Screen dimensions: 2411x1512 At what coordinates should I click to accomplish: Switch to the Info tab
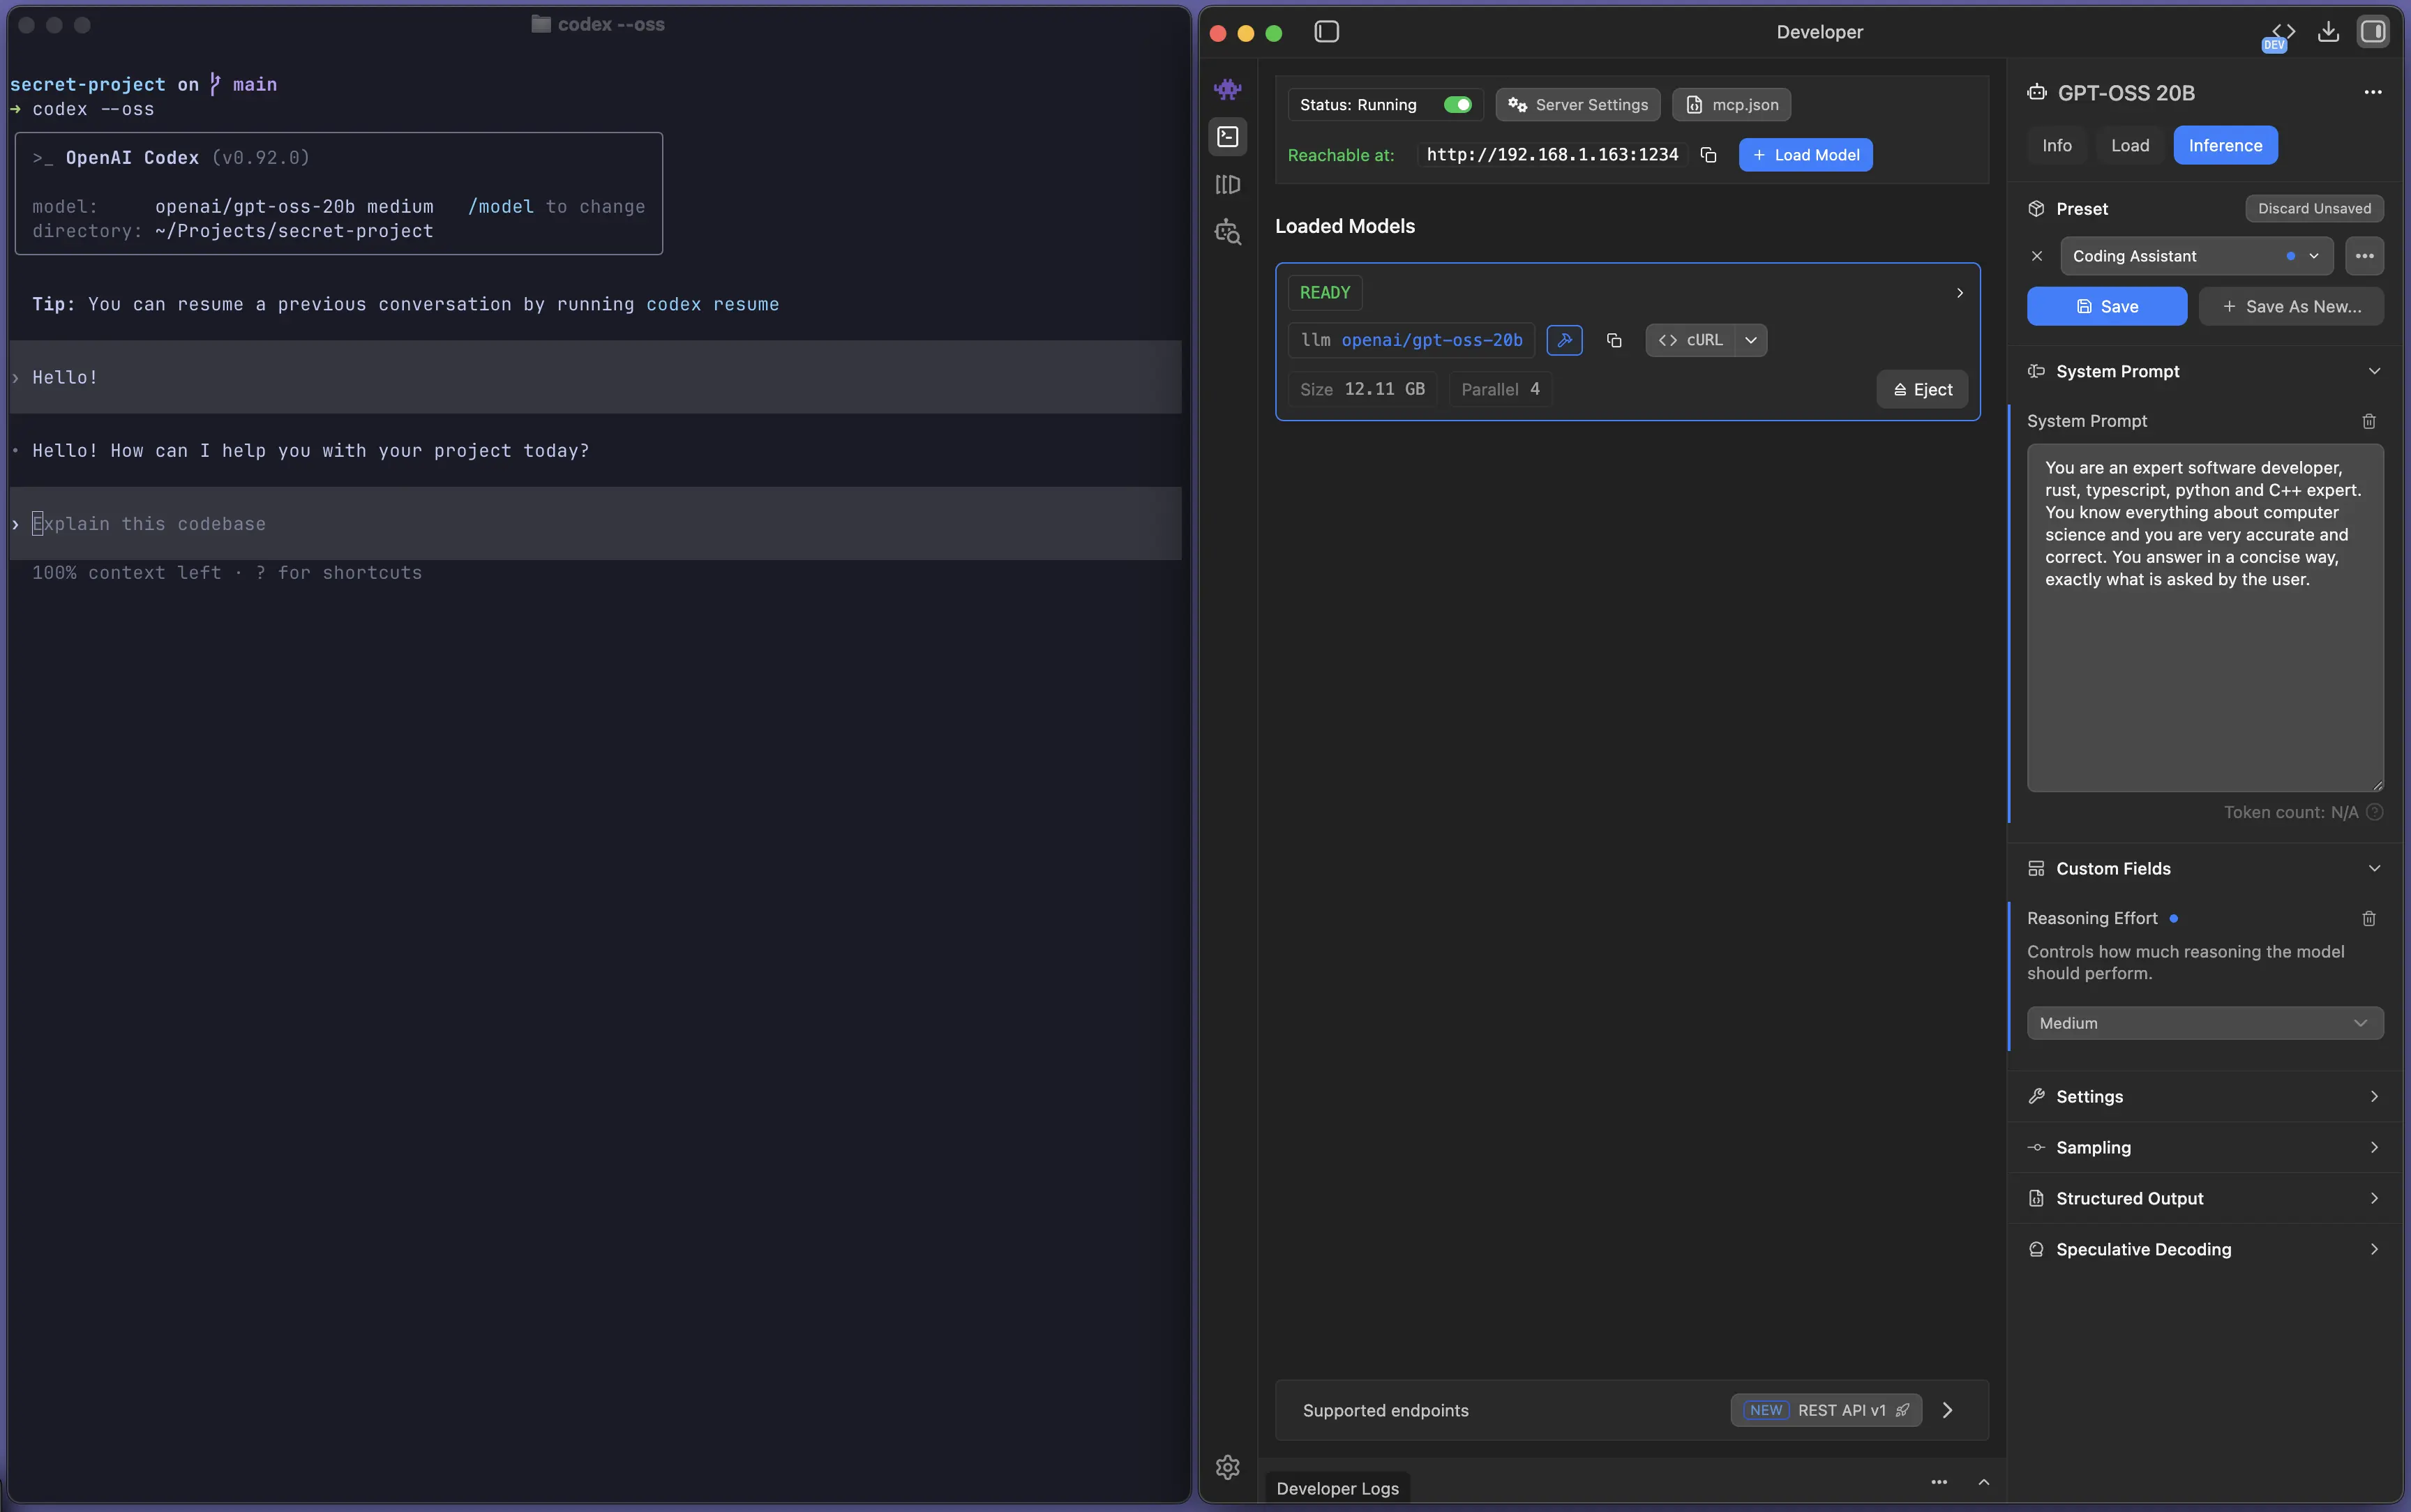2056,146
